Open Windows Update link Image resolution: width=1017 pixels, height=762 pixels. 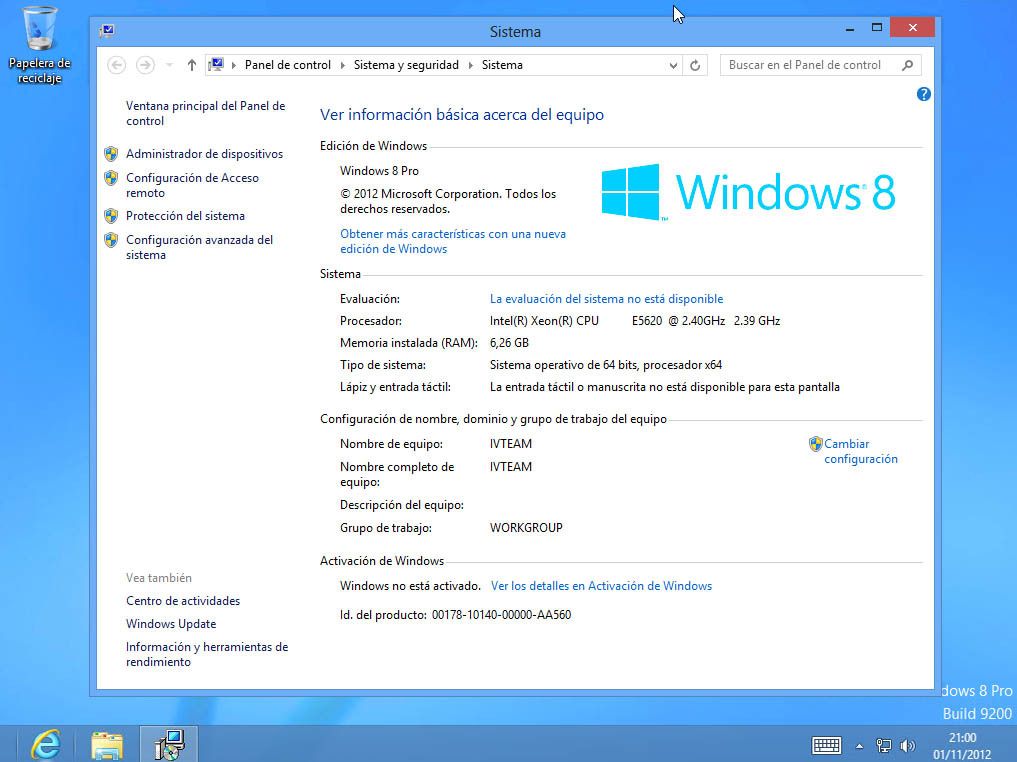[171, 624]
